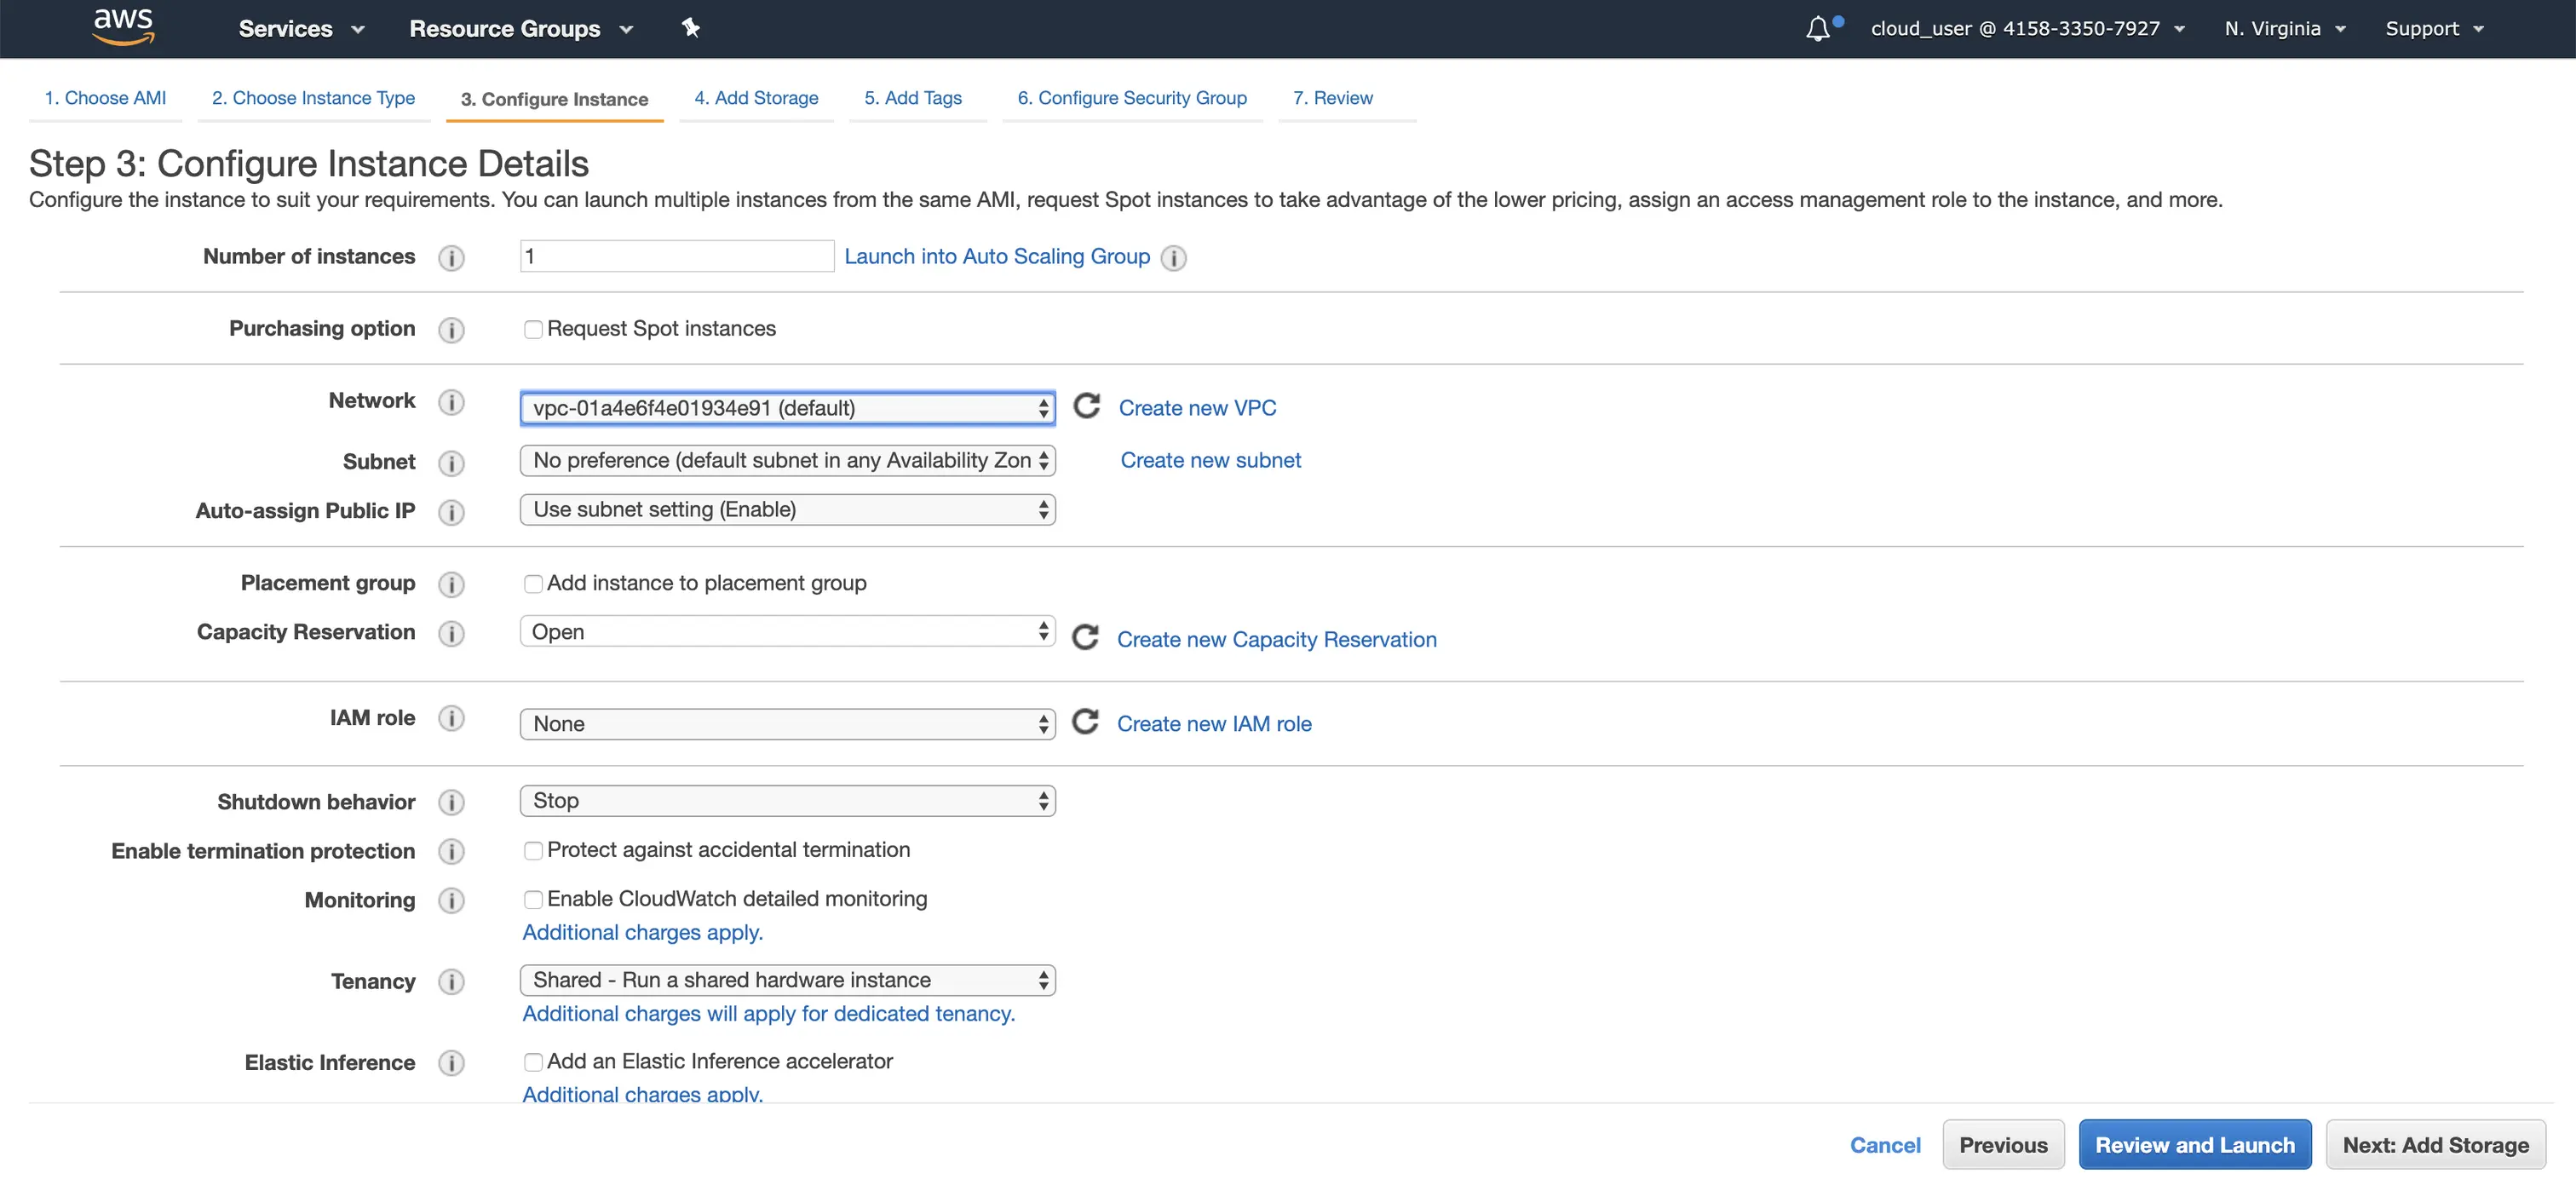The height and width of the screenshot is (1185, 2576).
Task: Expand the Shutdown behavior dropdown
Action: 787,800
